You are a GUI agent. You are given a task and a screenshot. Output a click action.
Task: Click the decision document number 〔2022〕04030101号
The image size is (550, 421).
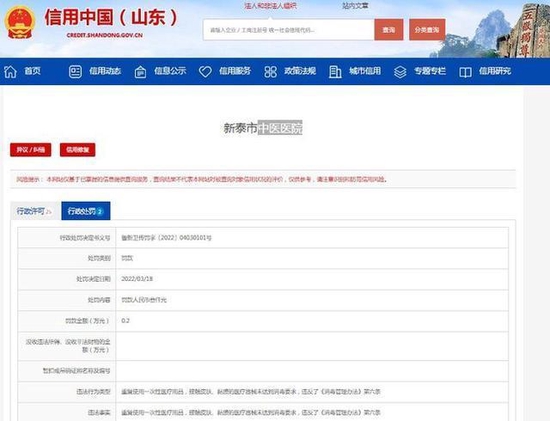[167, 238]
